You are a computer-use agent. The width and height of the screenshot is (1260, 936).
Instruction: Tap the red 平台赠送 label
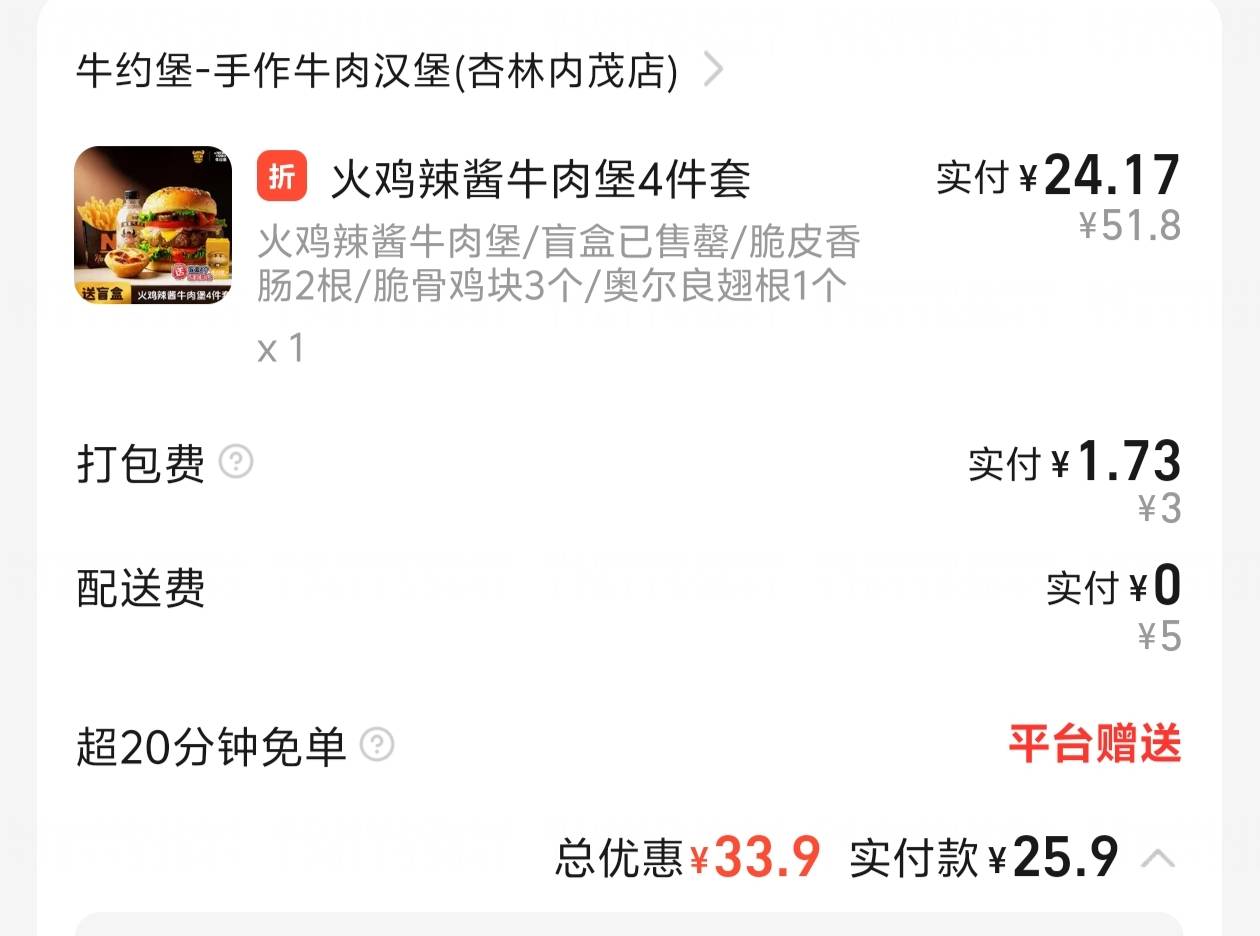(x=1094, y=745)
